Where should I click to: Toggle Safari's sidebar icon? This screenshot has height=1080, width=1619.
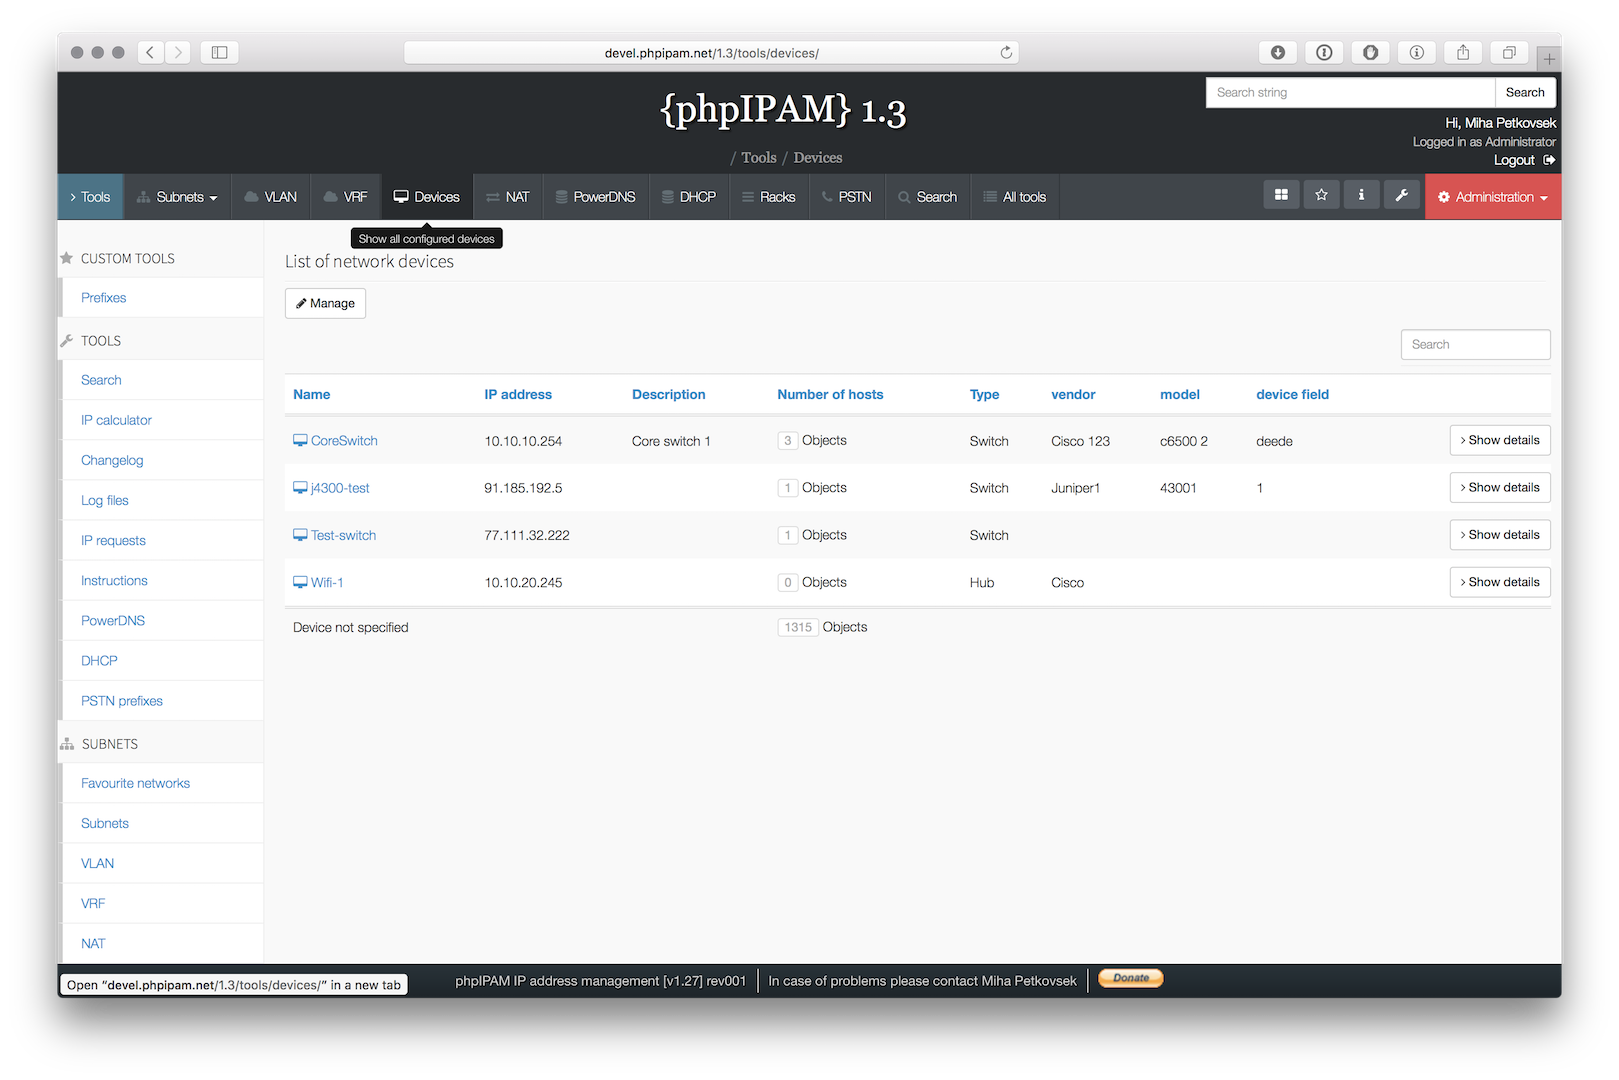219,52
